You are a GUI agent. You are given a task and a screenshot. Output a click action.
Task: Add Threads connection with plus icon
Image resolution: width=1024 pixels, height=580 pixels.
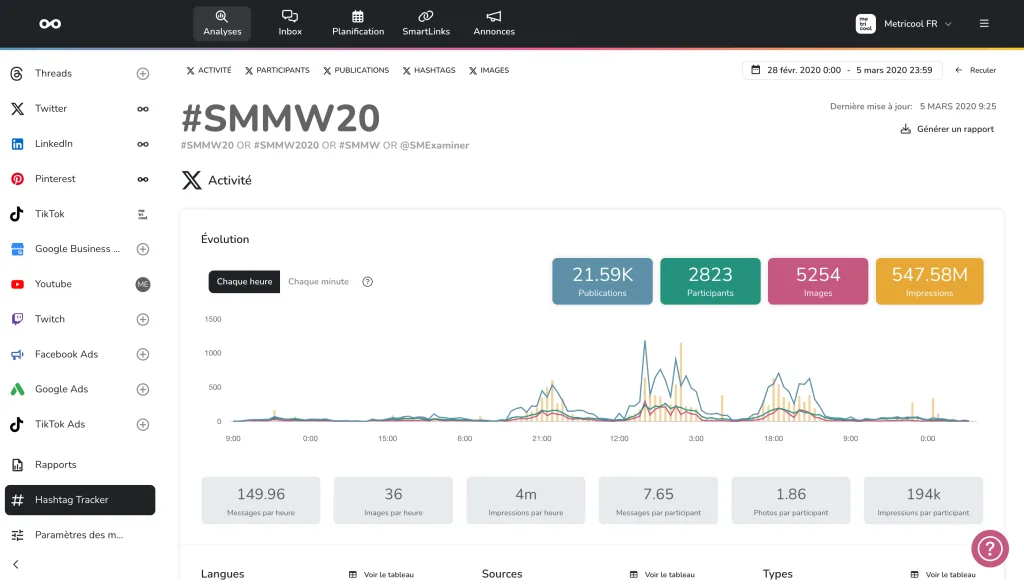pos(143,74)
